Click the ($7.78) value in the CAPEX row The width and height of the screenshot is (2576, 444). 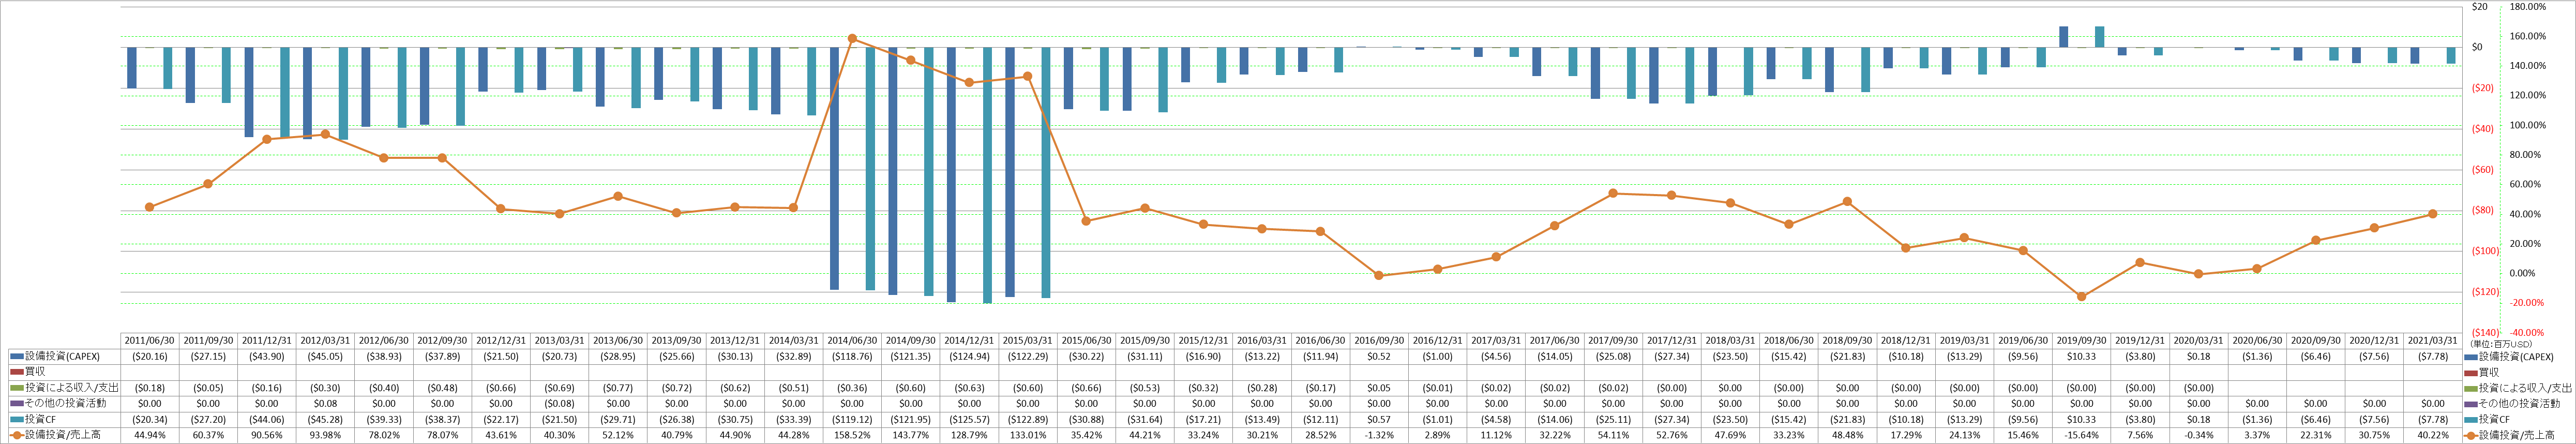2433,356
